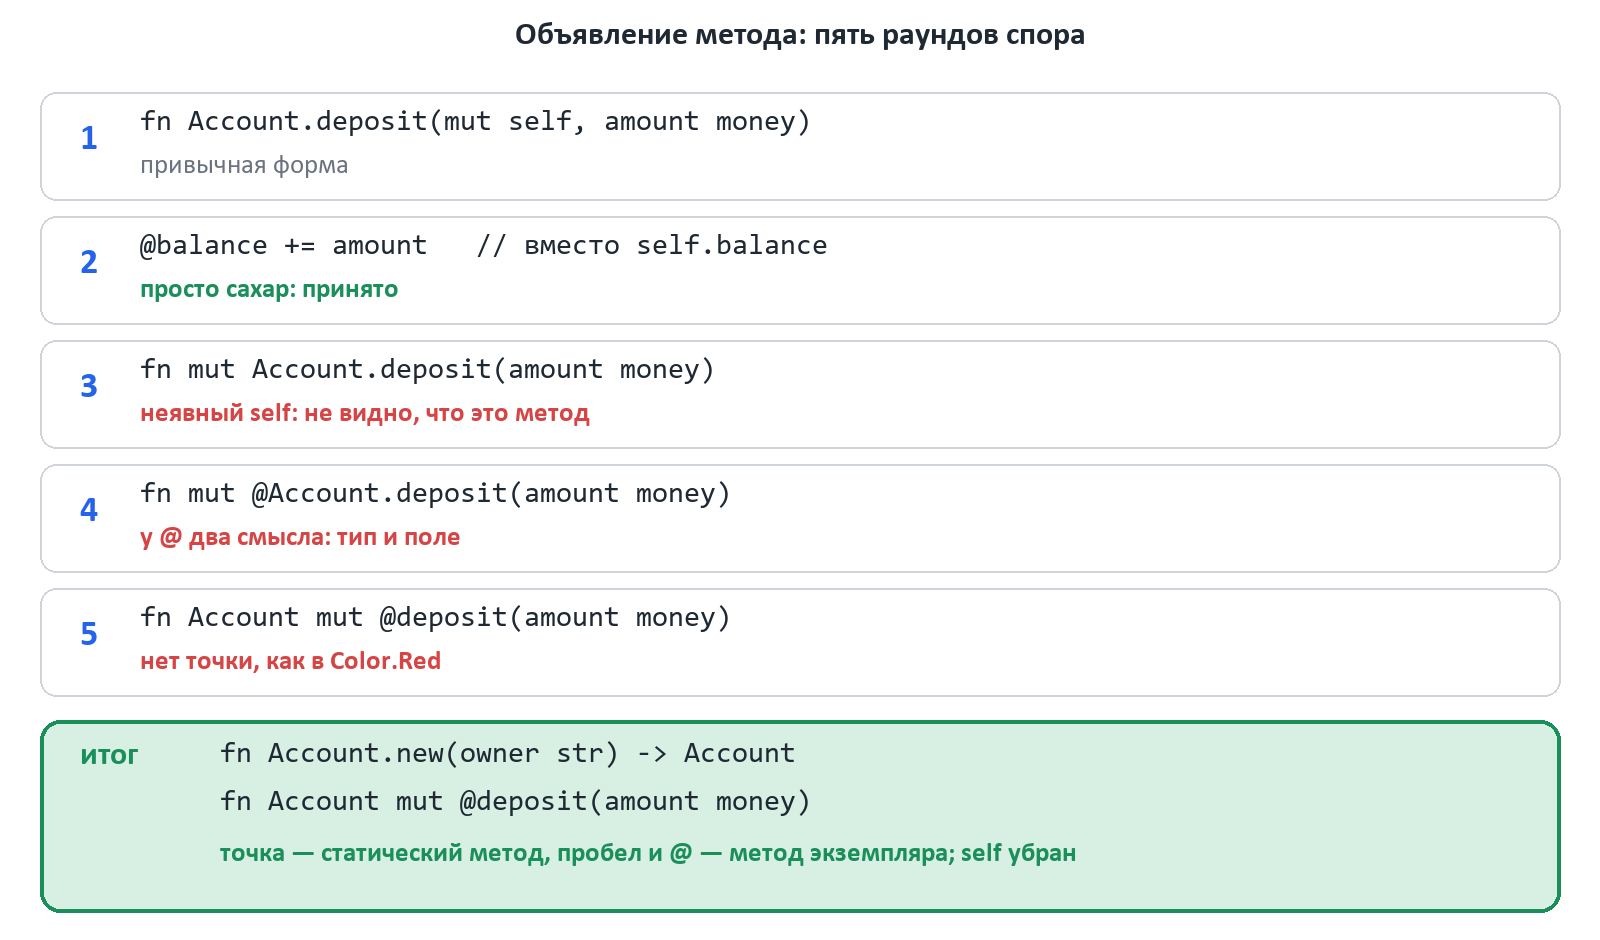Click round number 1

[89, 138]
